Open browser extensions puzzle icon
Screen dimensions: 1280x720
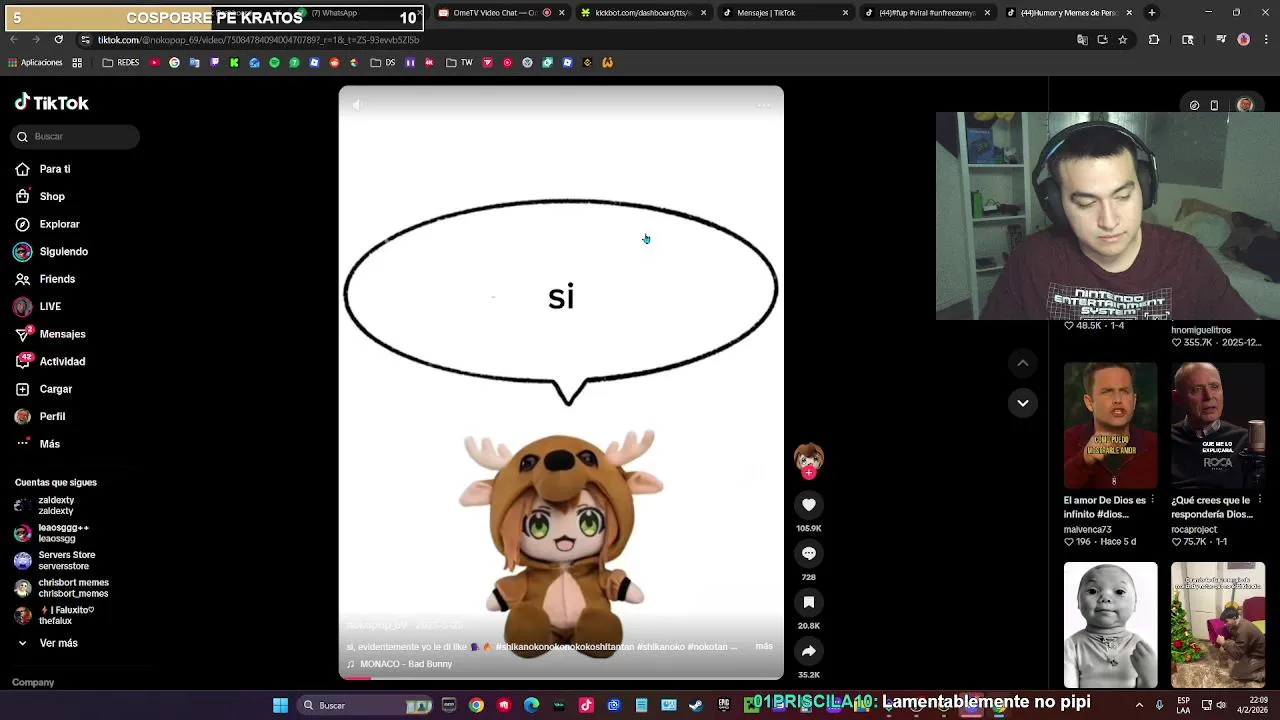coord(1154,40)
